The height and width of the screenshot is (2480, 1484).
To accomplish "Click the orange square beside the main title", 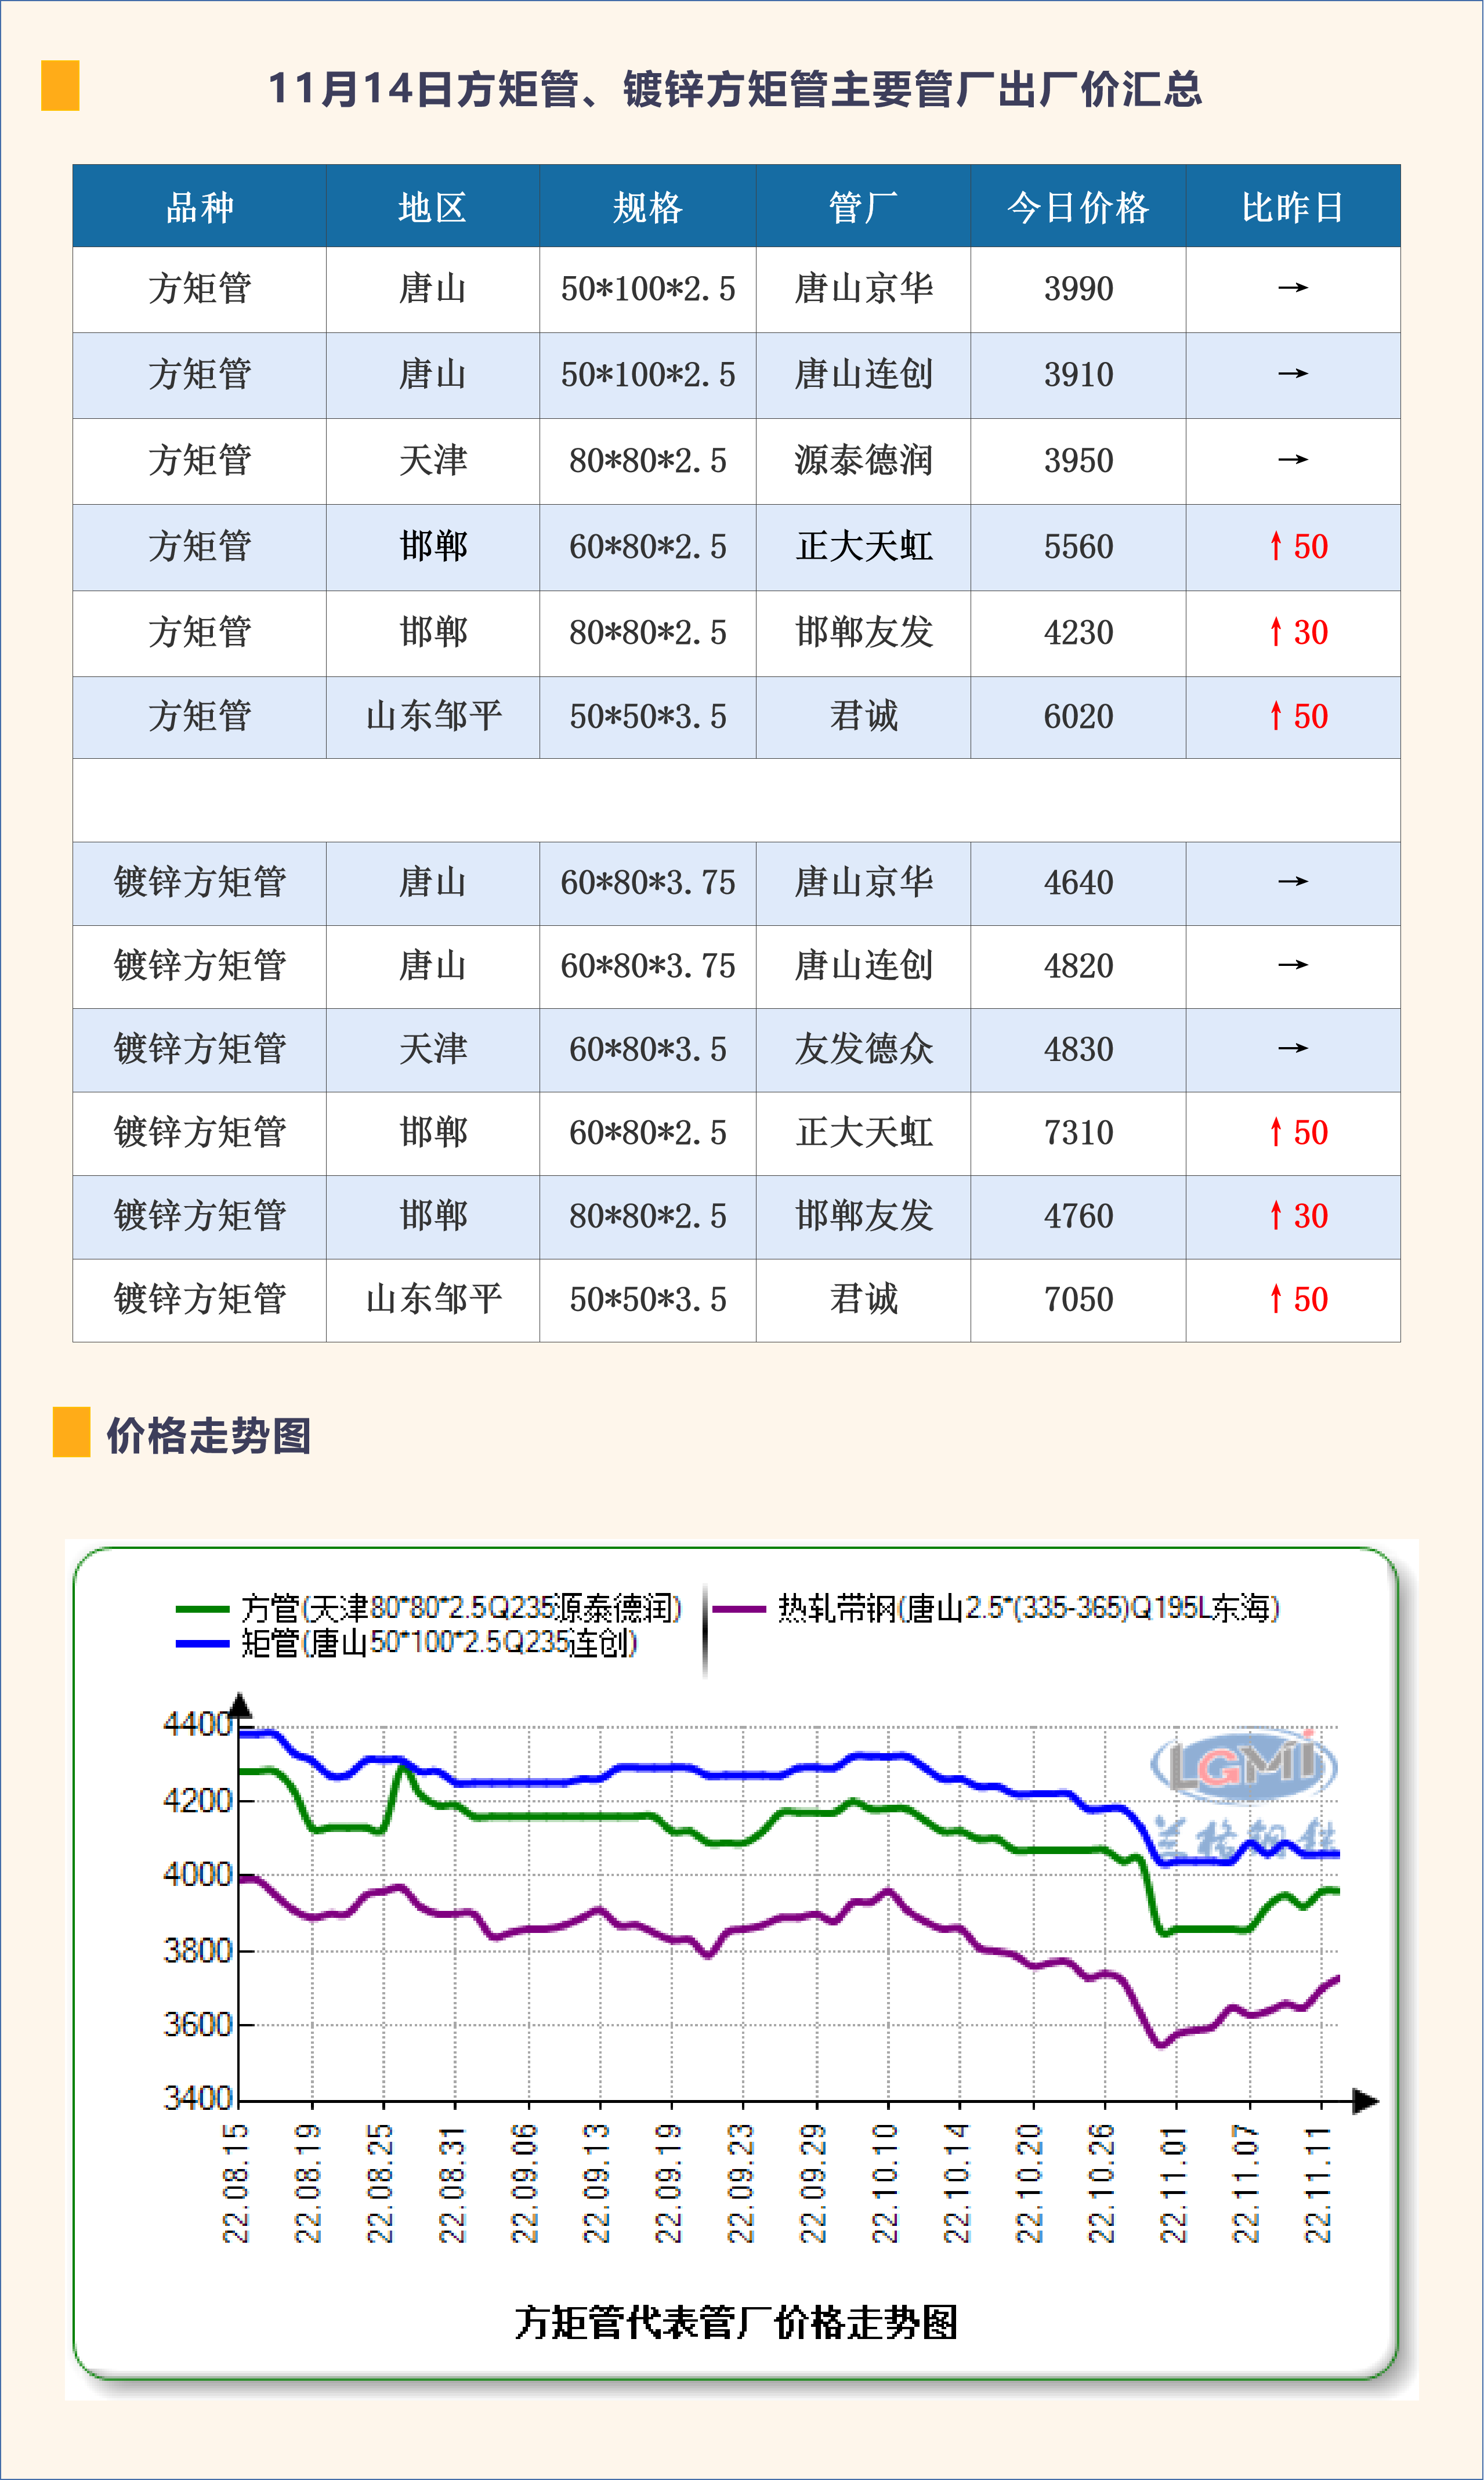I will (59, 86).
